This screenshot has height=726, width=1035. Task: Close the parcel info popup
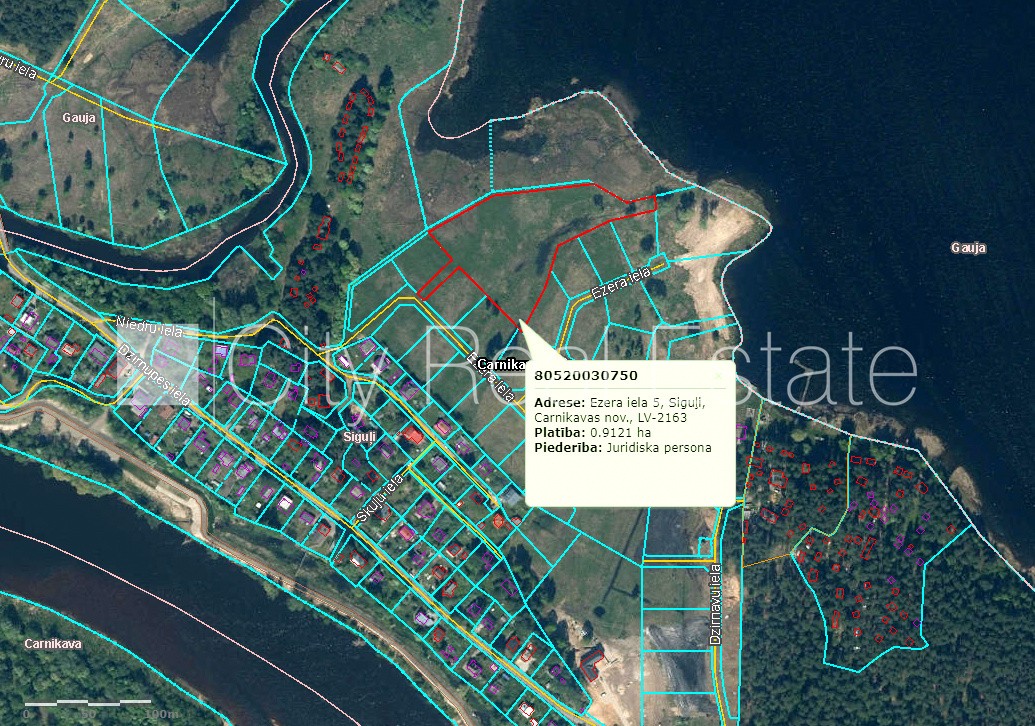tap(718, 375)
